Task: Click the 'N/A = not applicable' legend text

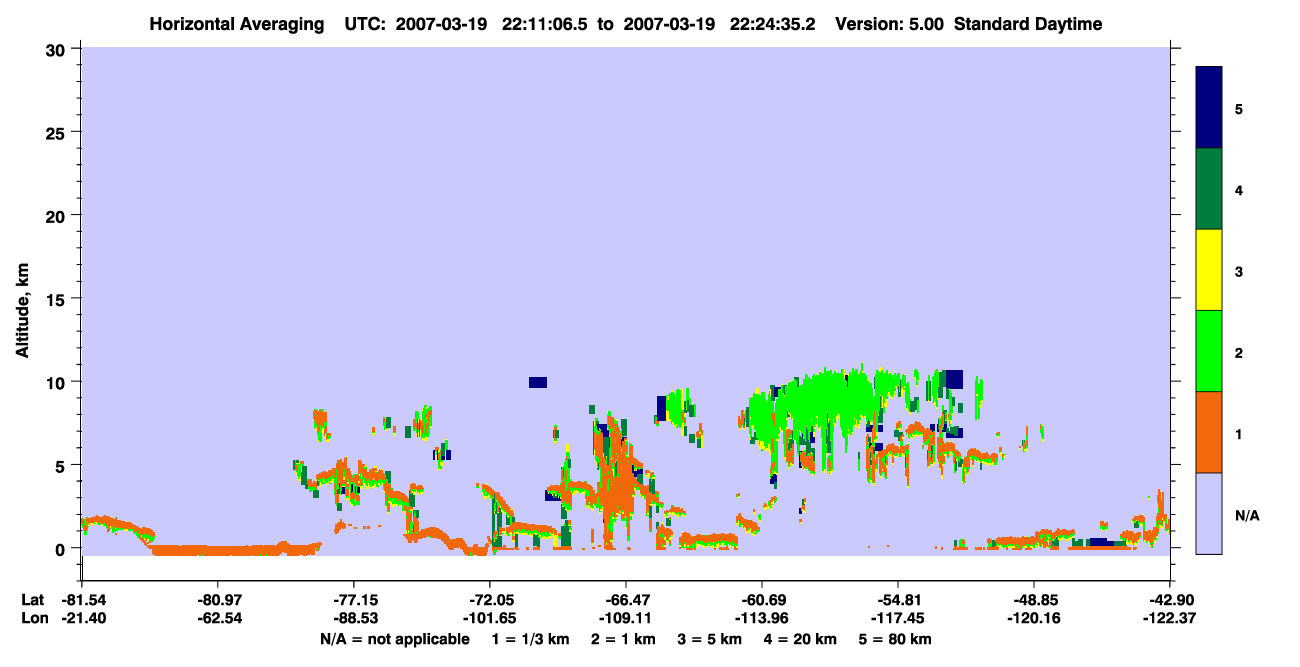Action: [x=394, y=640]
